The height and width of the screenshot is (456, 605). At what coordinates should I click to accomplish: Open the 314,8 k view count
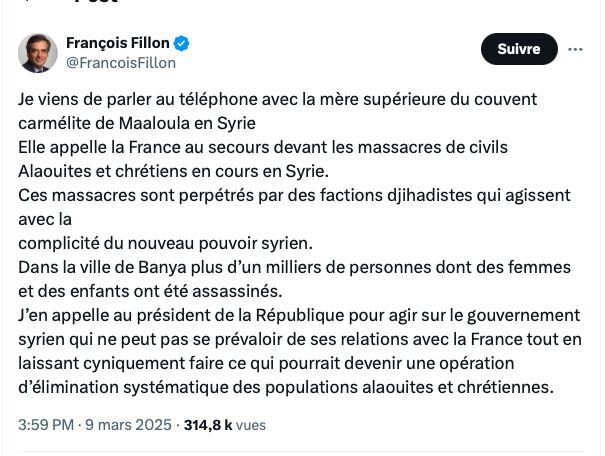[x=208, y=425]
